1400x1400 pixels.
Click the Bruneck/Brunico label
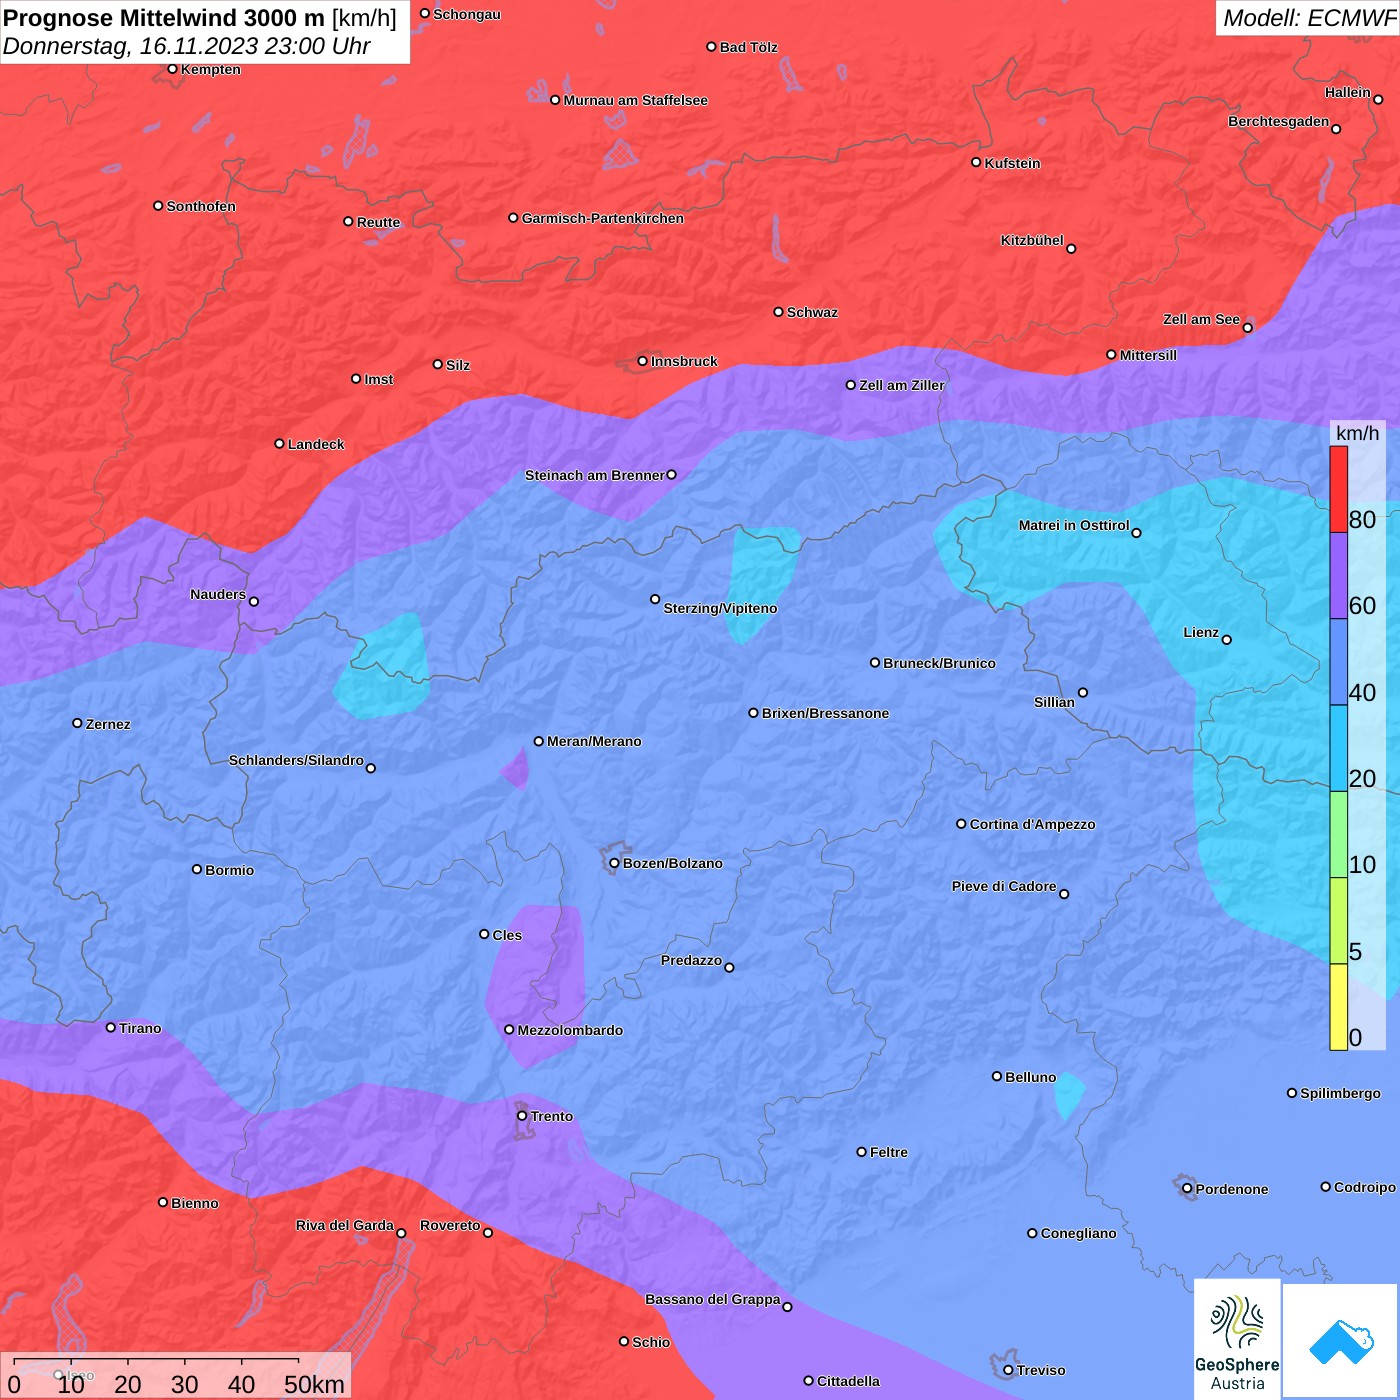coord(939,663)
